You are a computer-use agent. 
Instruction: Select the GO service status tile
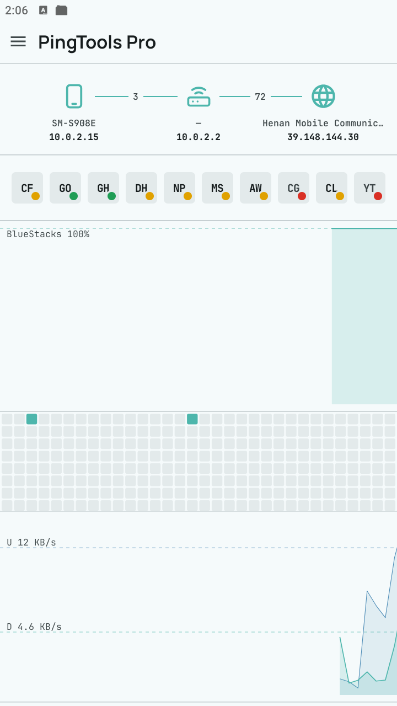[x=65, y=188]
